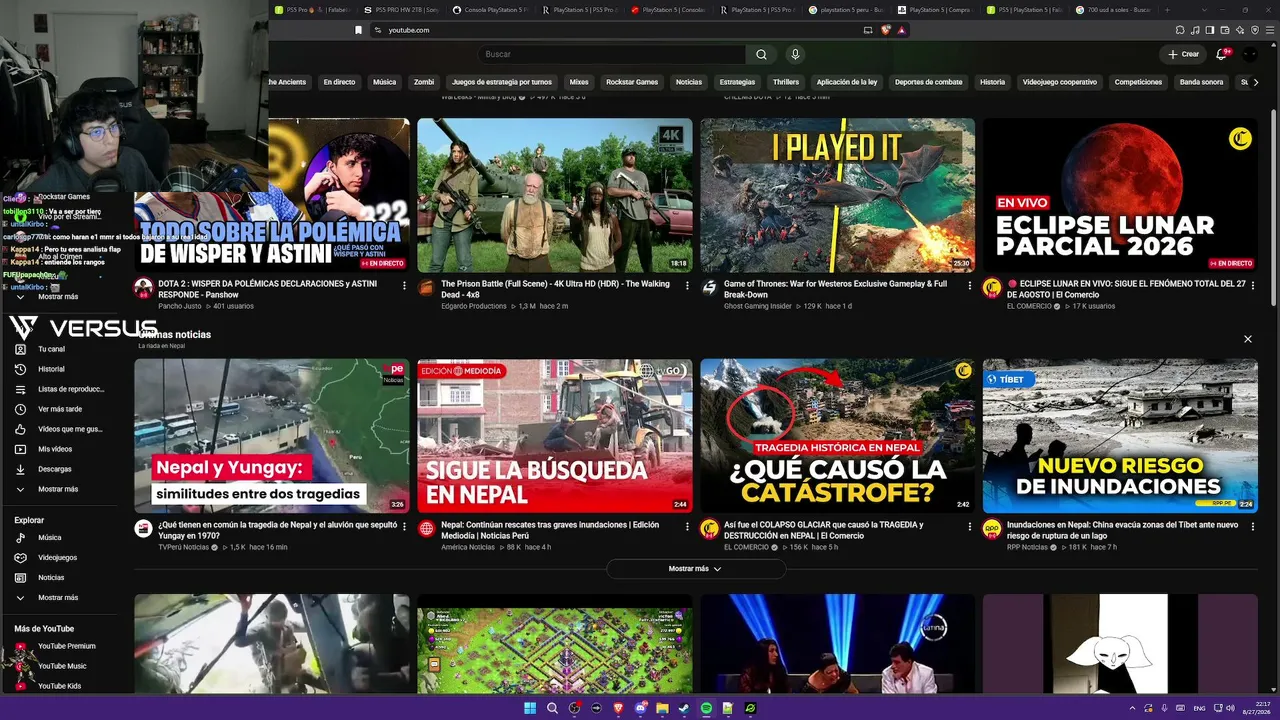Select the Zombi filter chip
This screenshot has height=720, width=1280.
pyautogui.click(x=424, y=82)
